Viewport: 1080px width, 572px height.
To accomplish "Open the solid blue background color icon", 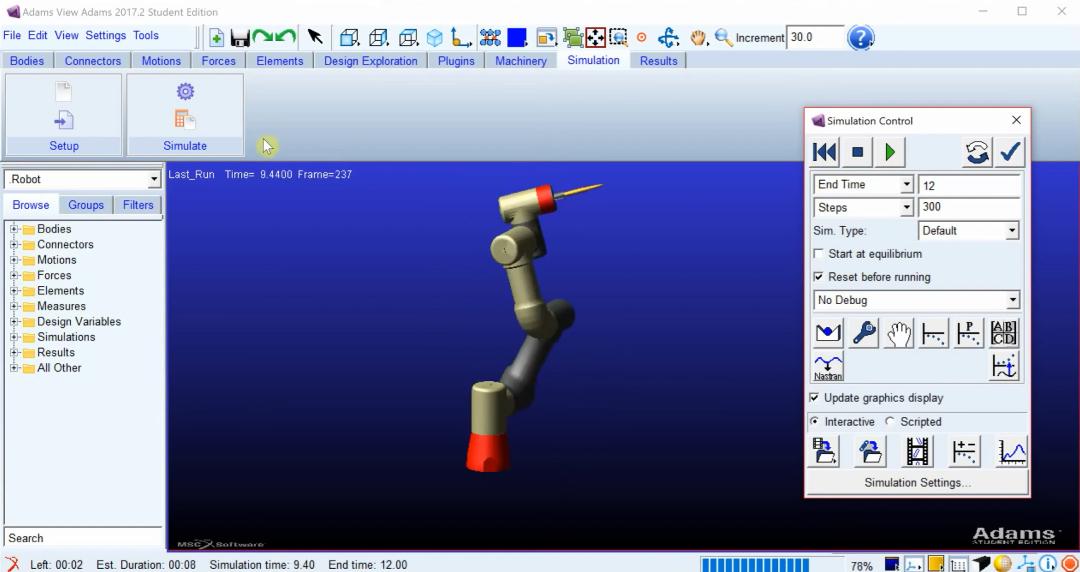I will (517, 37).
